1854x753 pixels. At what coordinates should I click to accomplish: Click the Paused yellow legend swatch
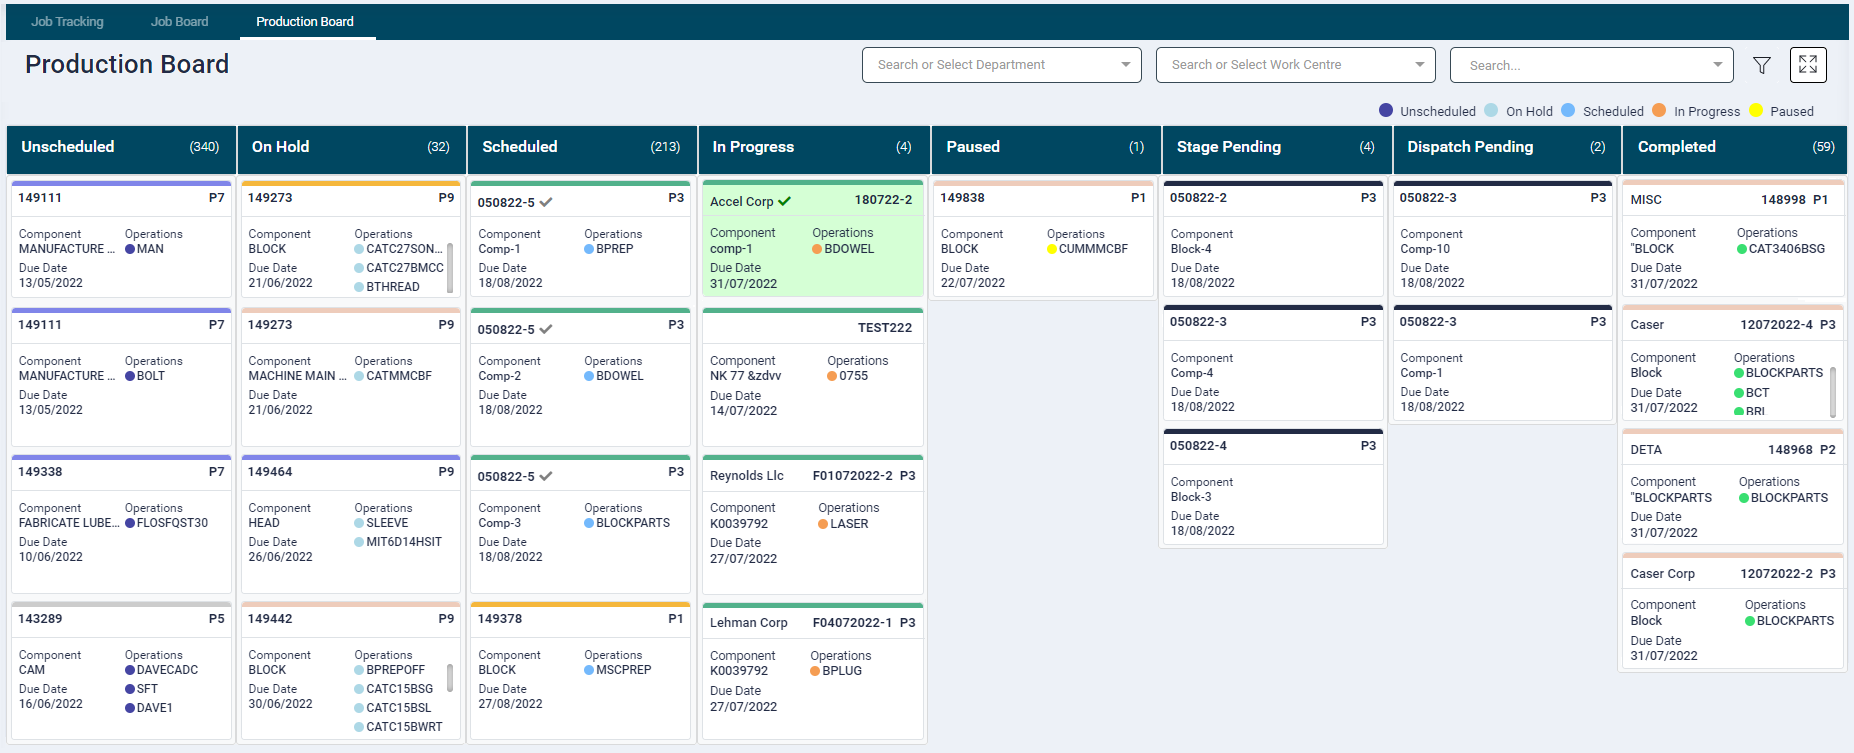click(x=1756, y=111)
